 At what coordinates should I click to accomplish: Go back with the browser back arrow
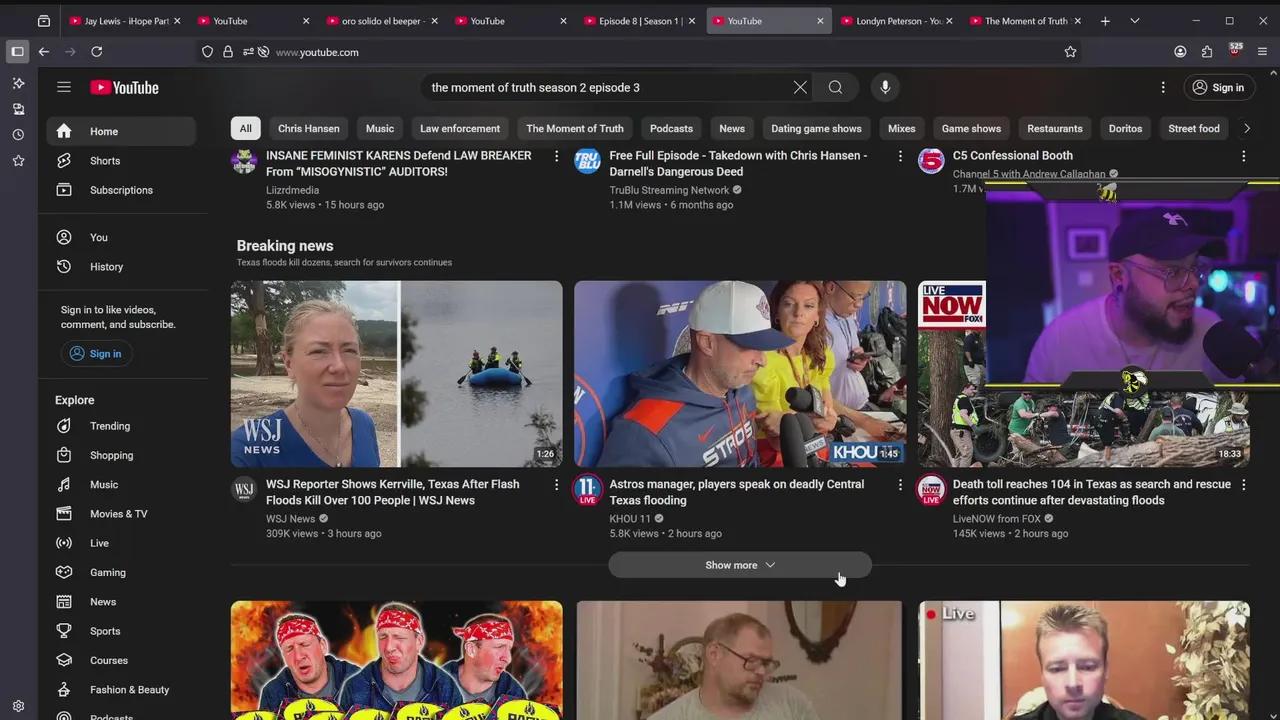click(44, 52)
